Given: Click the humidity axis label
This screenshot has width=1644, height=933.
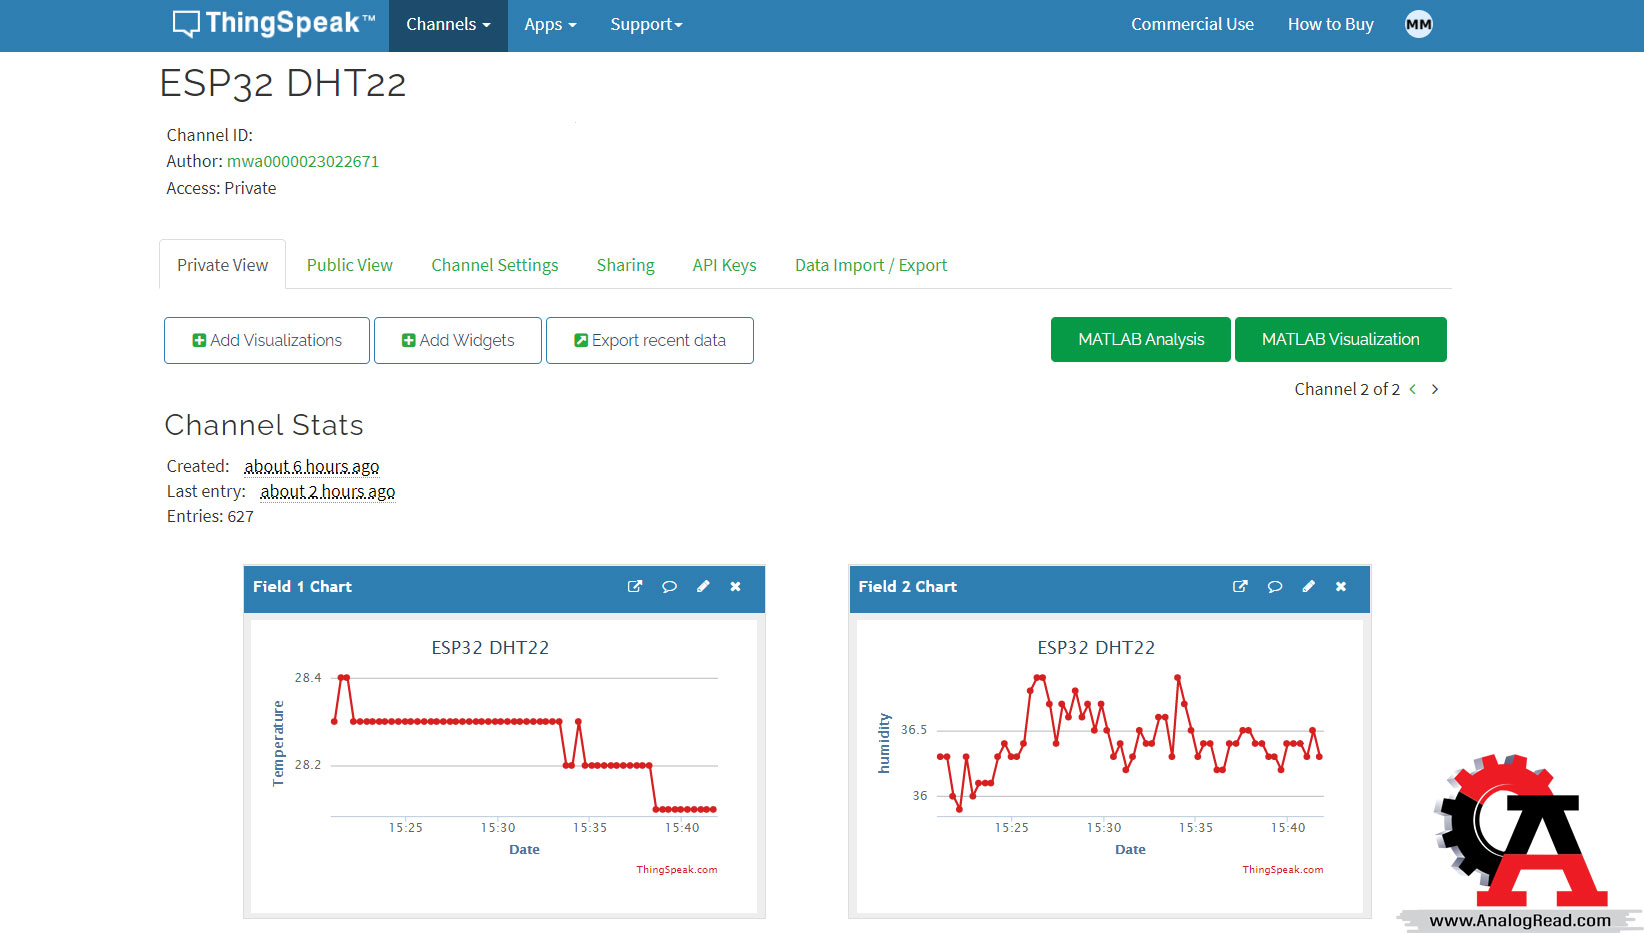Looking at the screenshot, I should coord(884,743).
